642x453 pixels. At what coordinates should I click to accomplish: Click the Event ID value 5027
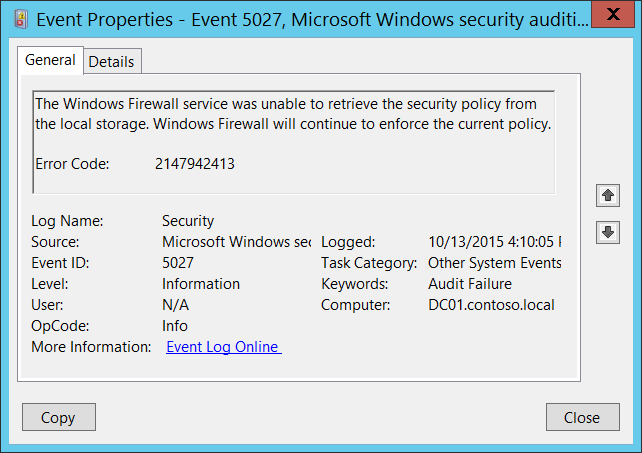(x=180, y=263)
